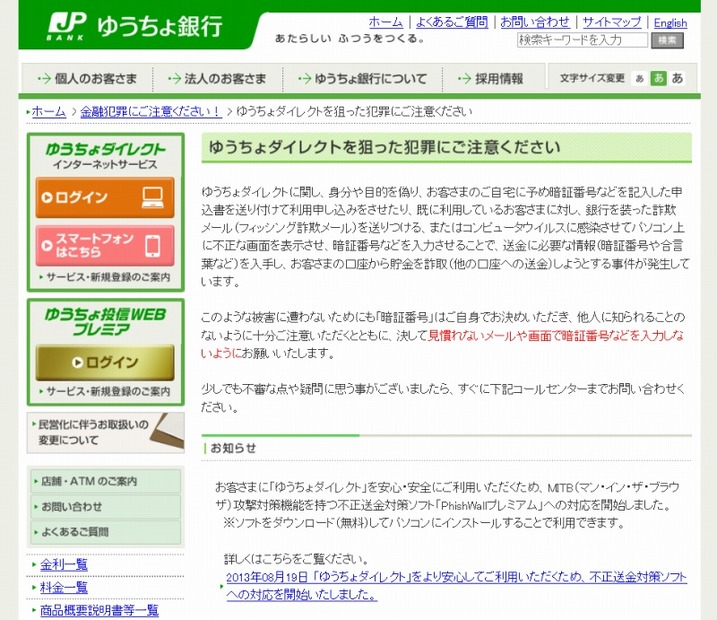
Task: Open the 法人のお客さま tab
Action: click(x=218, y=79)
